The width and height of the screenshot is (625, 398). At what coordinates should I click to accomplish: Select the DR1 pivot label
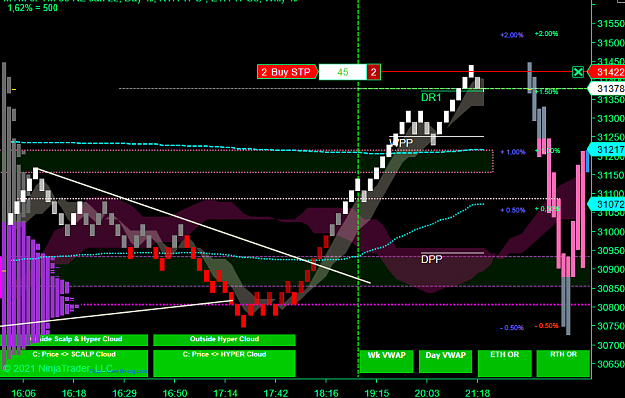[x=431, y=97]
